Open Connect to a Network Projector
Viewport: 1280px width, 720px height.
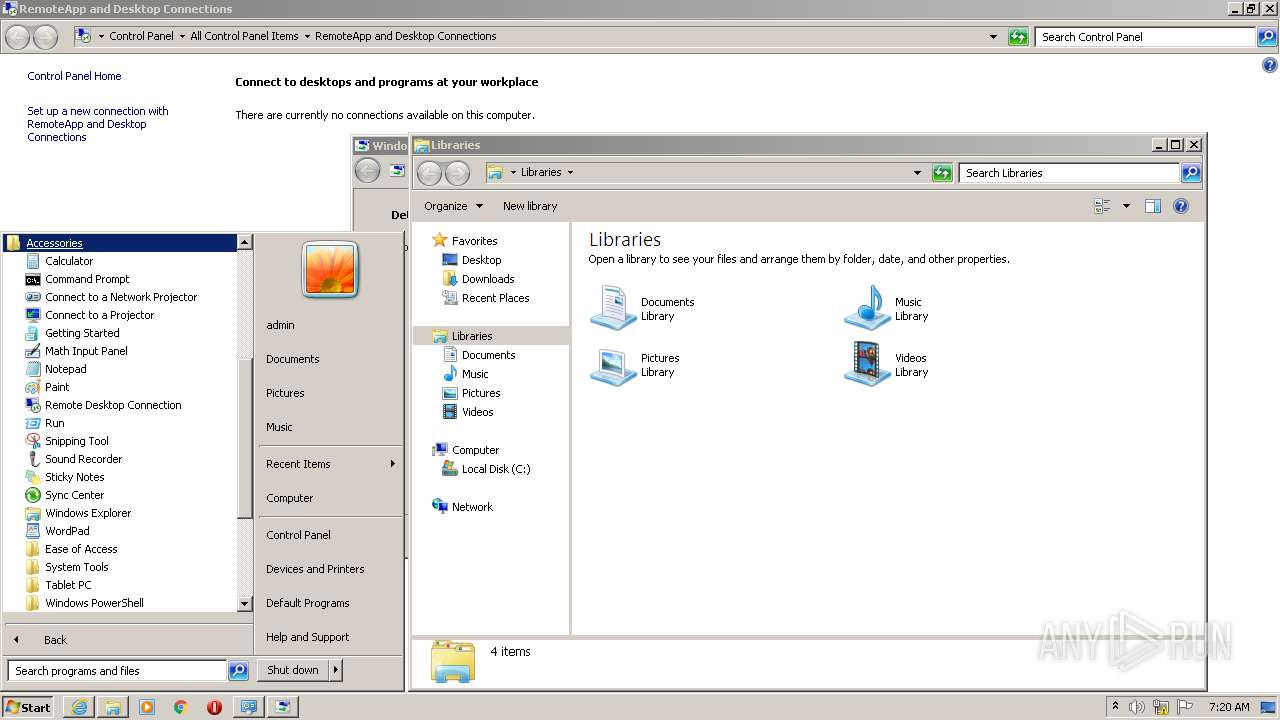coord(121,297)
